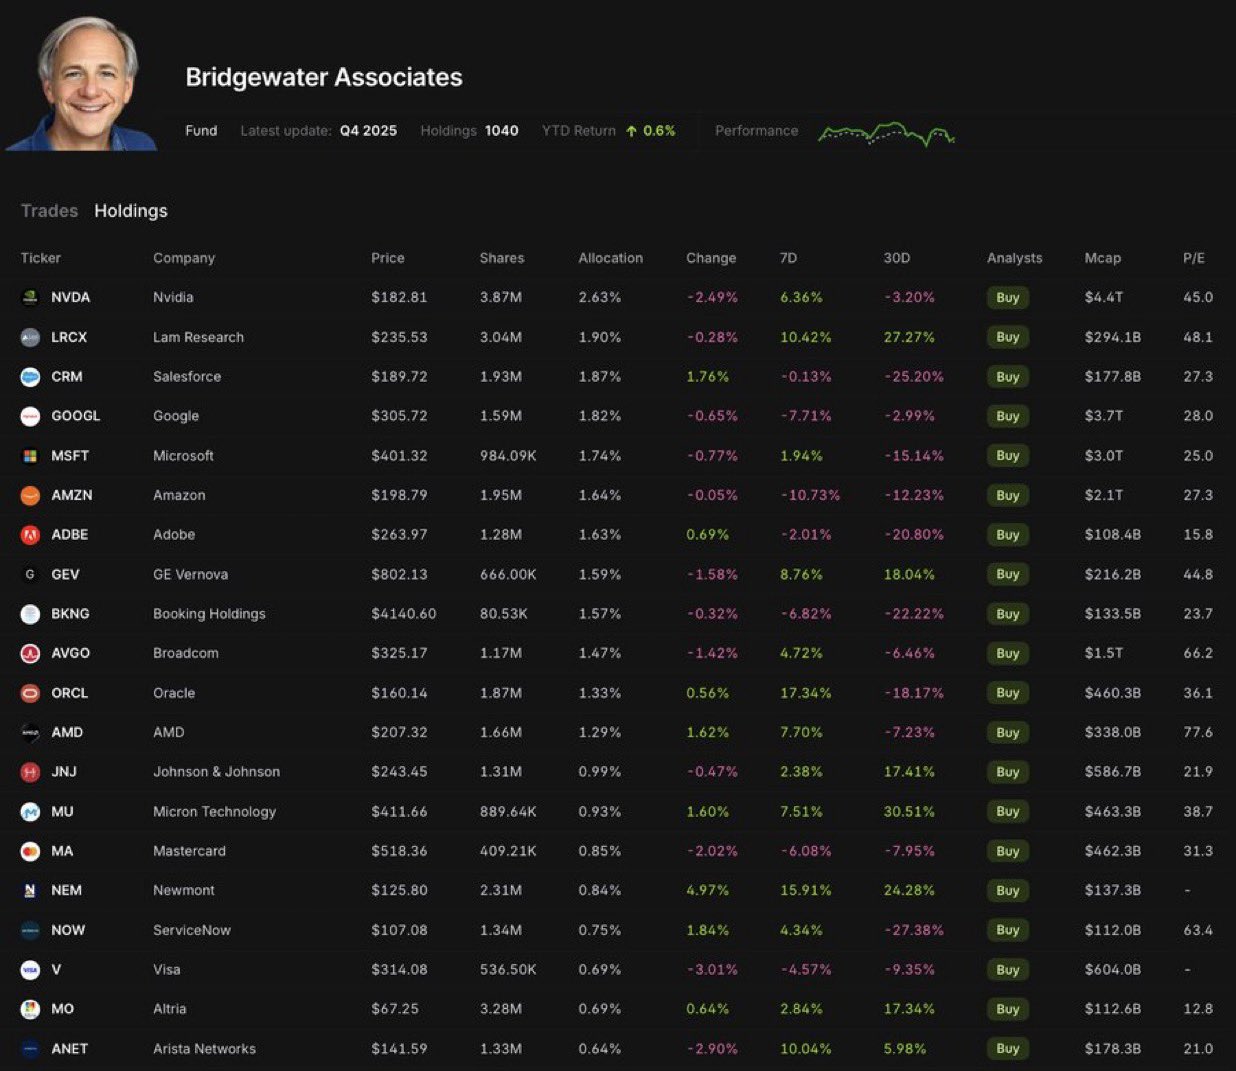
Task: Click the Adobe red logo icon
Action: 30,535
